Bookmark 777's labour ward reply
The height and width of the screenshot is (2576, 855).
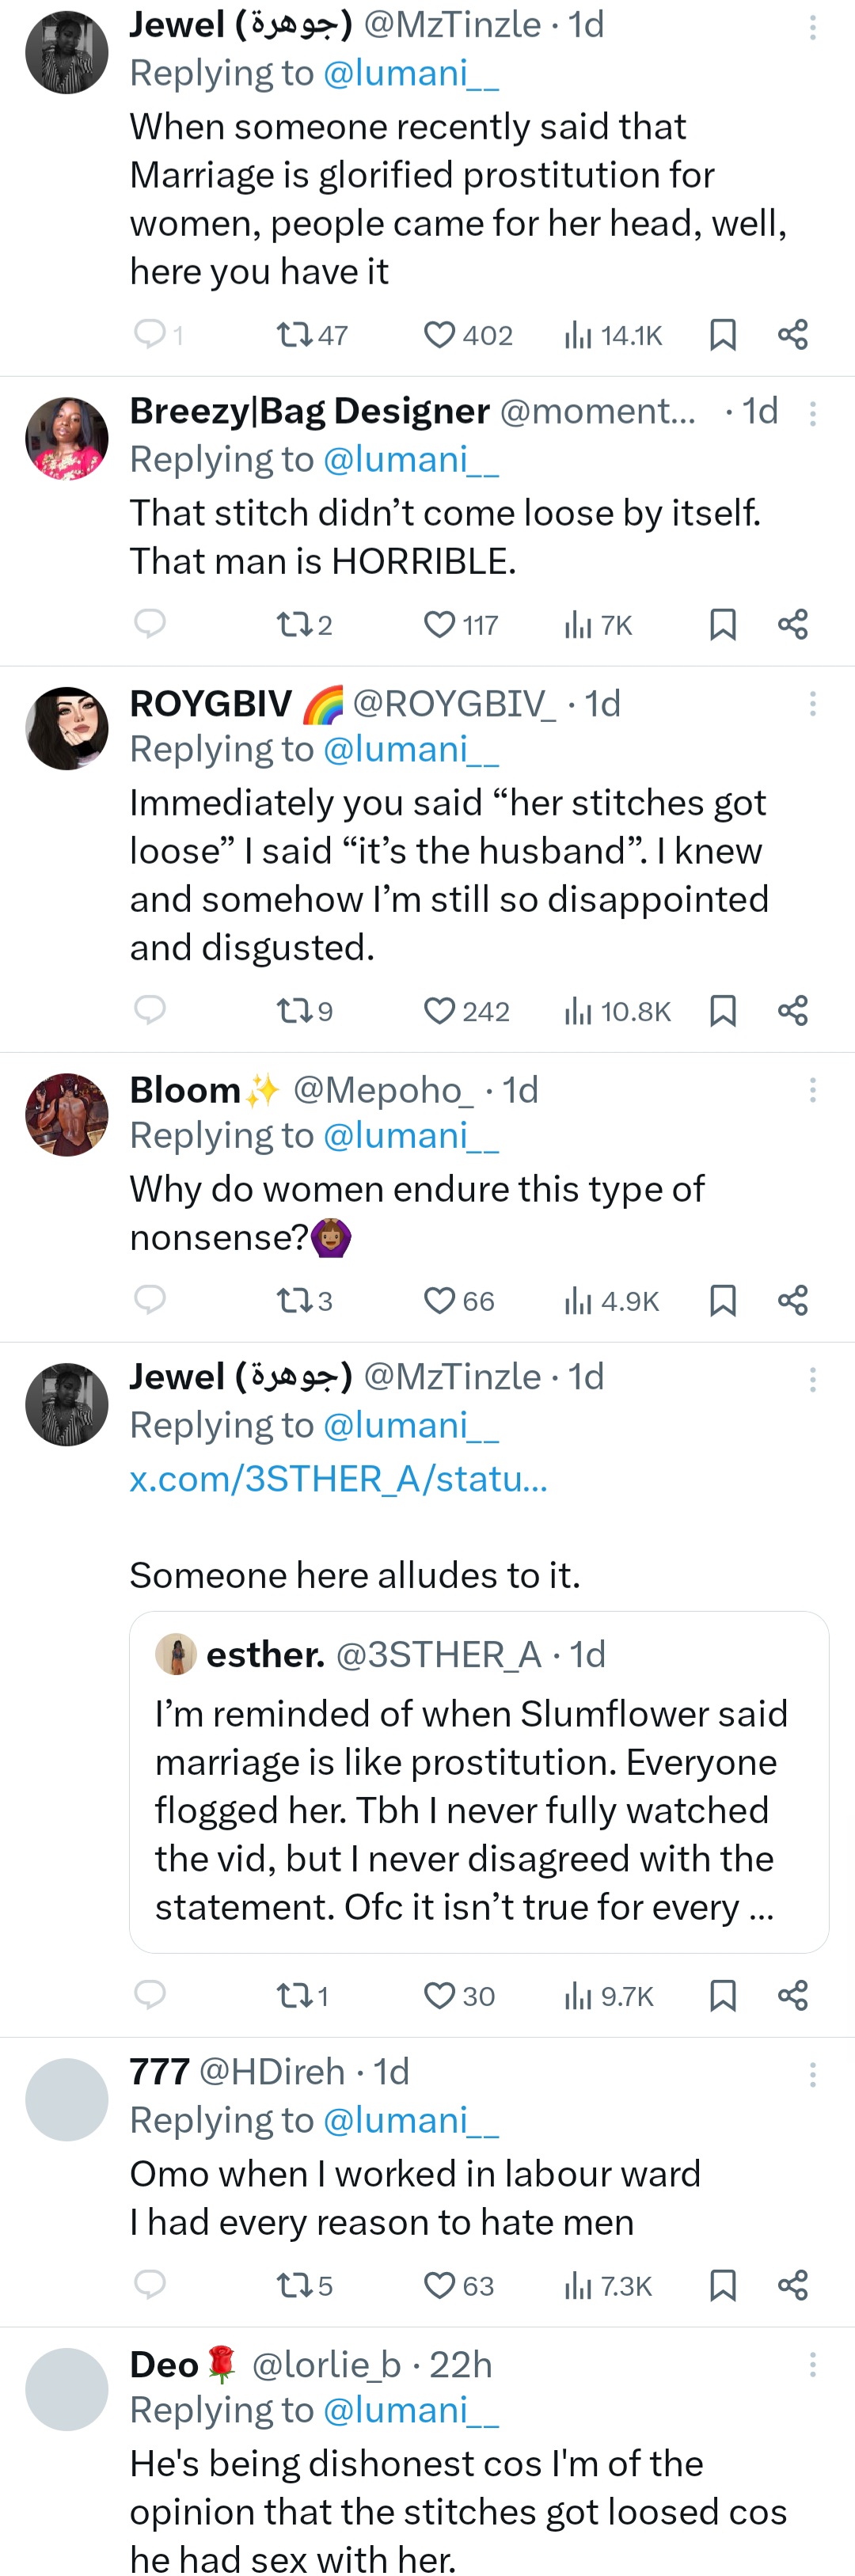(722, 2286)
